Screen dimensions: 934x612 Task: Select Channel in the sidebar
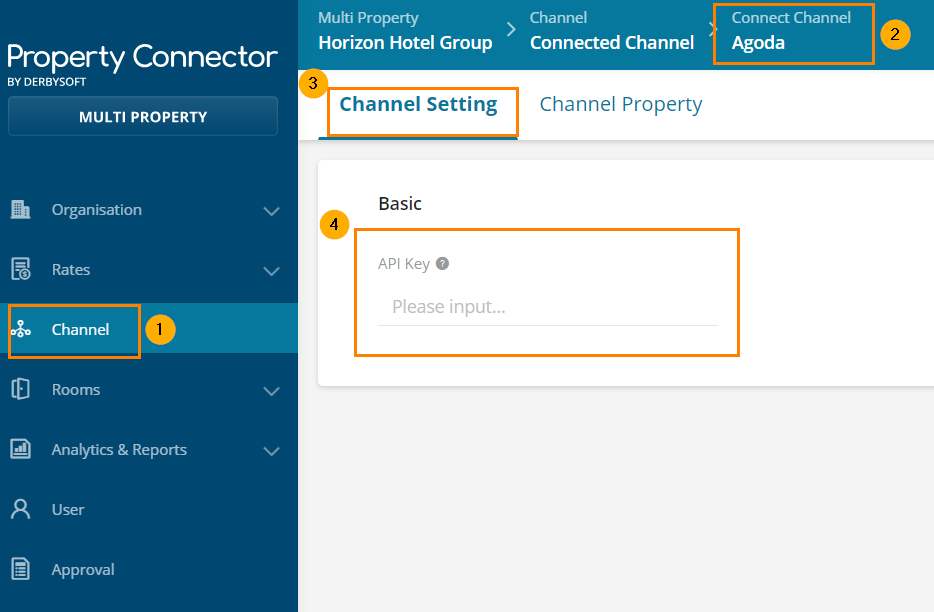pyautogui.click(x=149, y=329)
